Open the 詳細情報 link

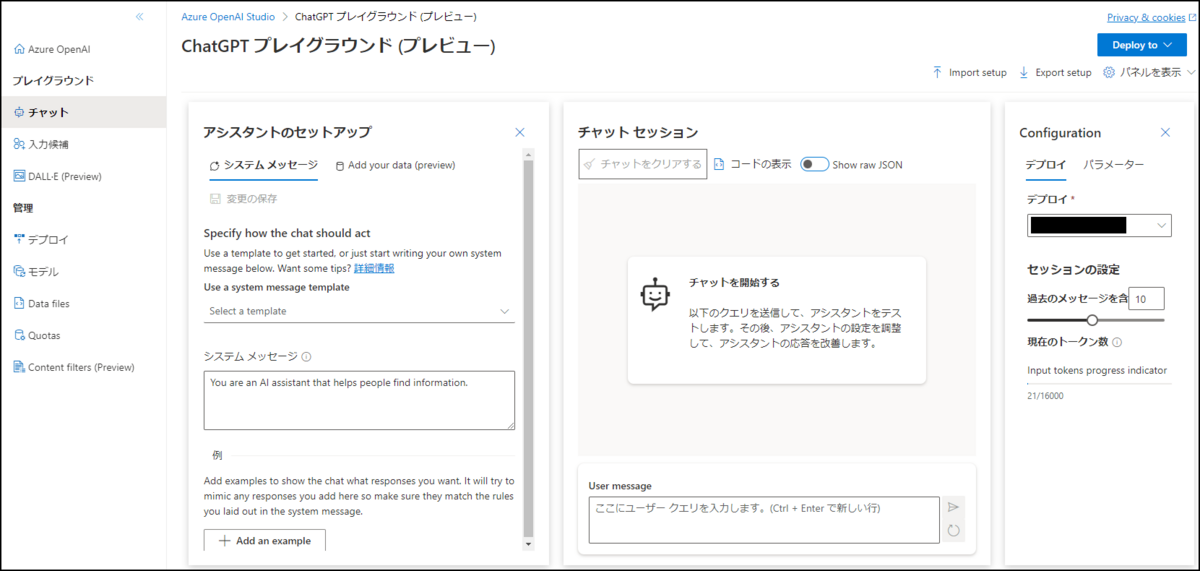click(374, 268)
